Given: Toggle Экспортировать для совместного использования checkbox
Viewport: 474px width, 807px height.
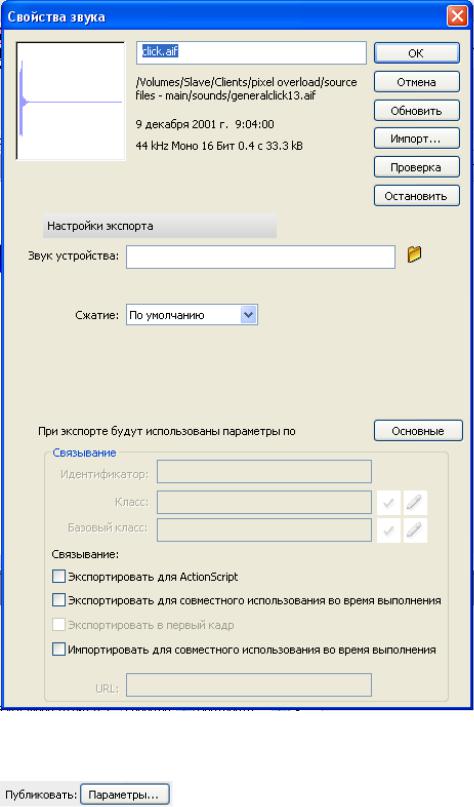Looking at the screenshot, I should 59,600.
